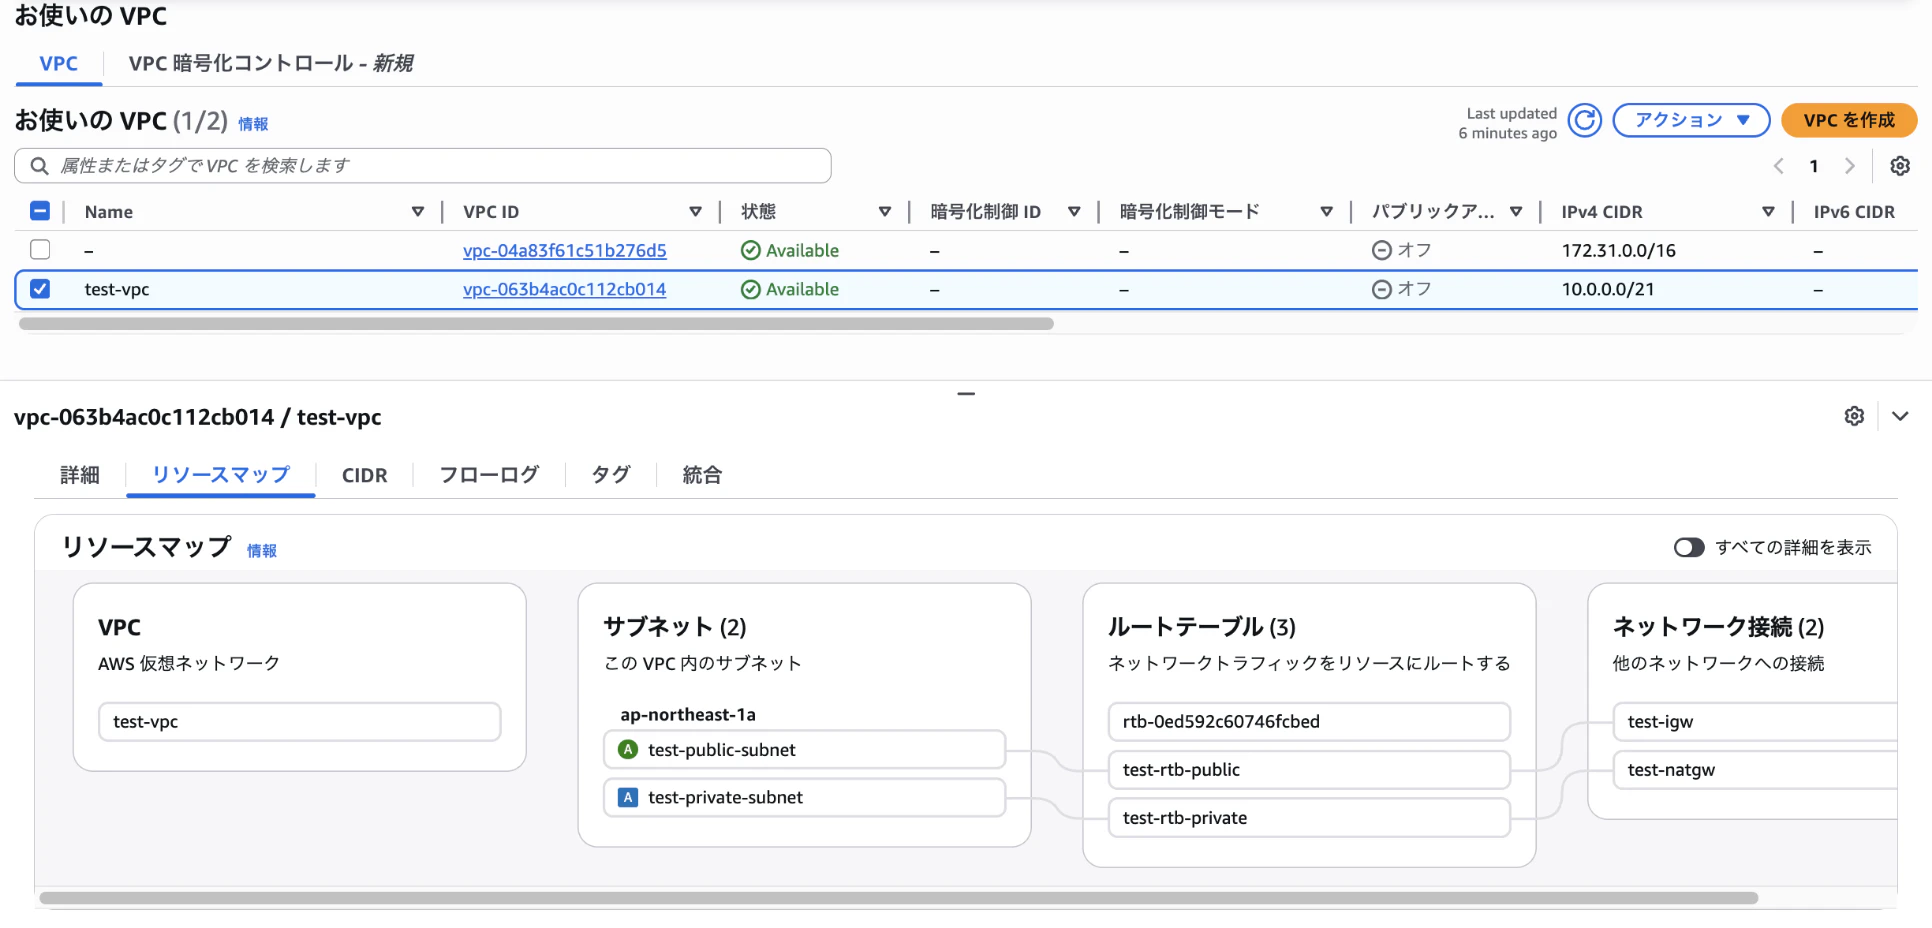The width and height of the screenshot is (1932, 928).
Task: Click the refresh icon near Last updated
Action: [1585, 120]
